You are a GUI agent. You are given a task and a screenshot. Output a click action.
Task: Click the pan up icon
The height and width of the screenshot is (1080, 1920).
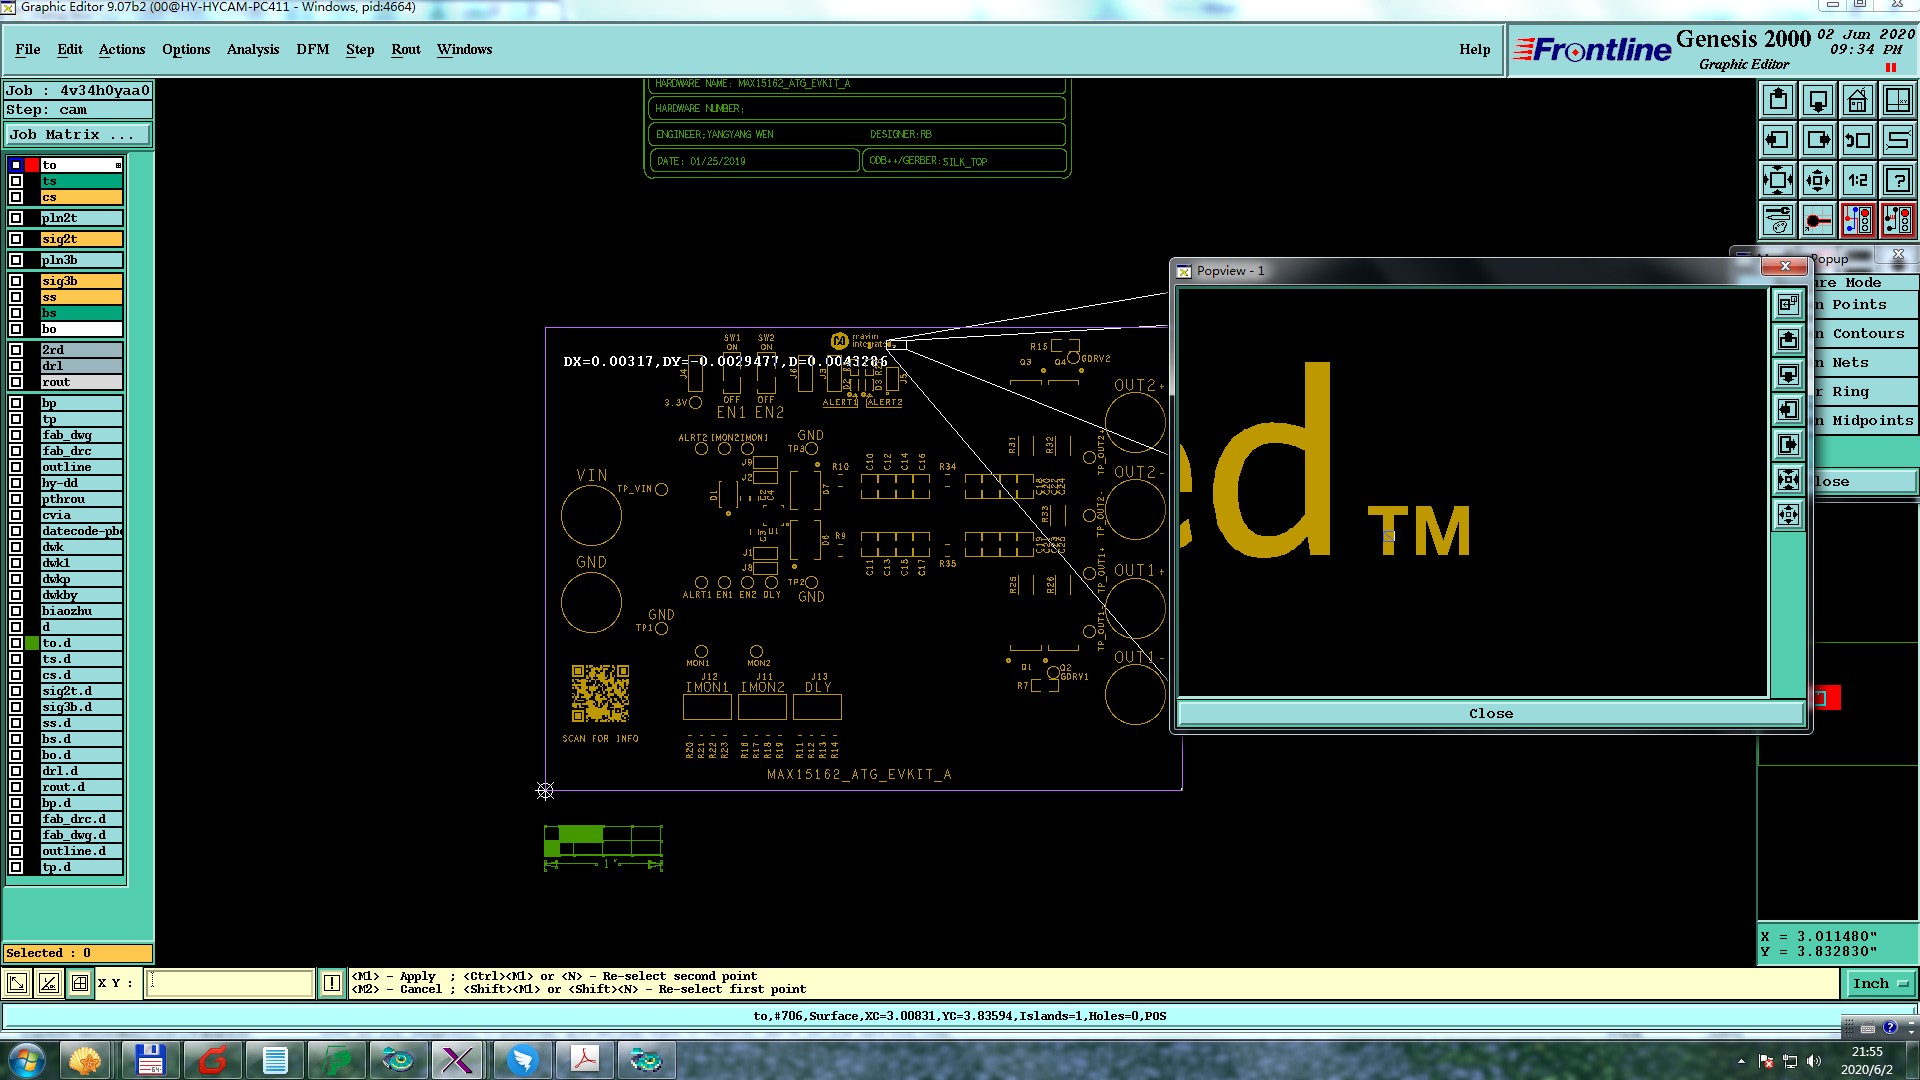point(1778,100)
